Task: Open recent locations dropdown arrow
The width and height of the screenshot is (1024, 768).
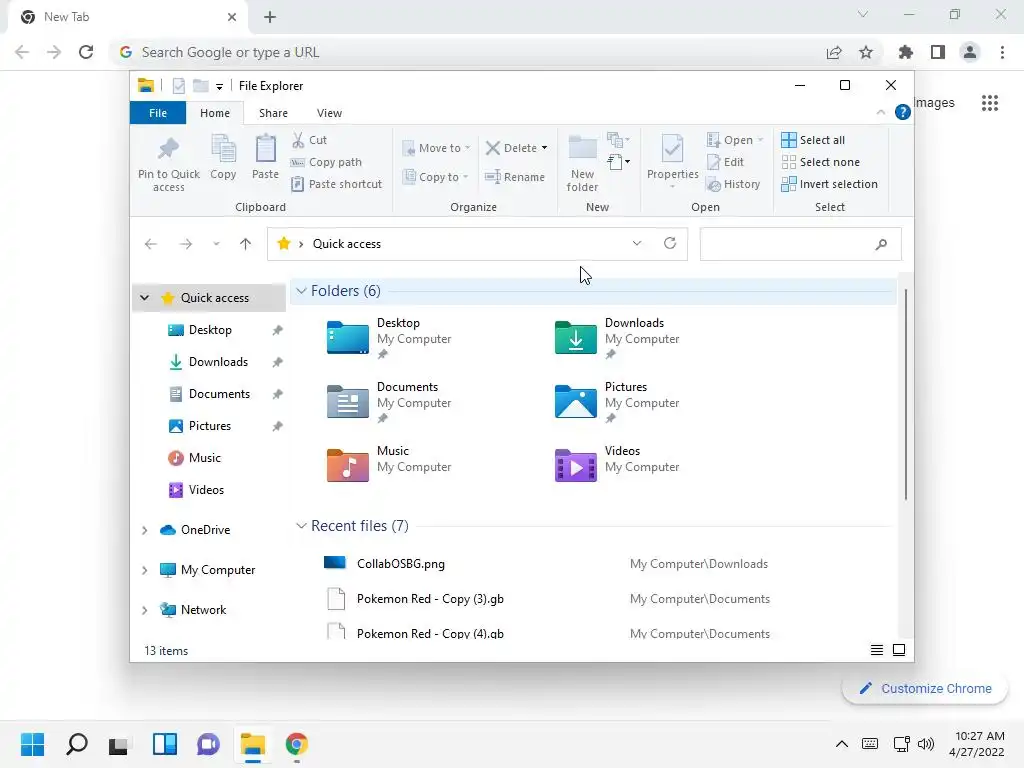Action: click(x=216, y=244)
